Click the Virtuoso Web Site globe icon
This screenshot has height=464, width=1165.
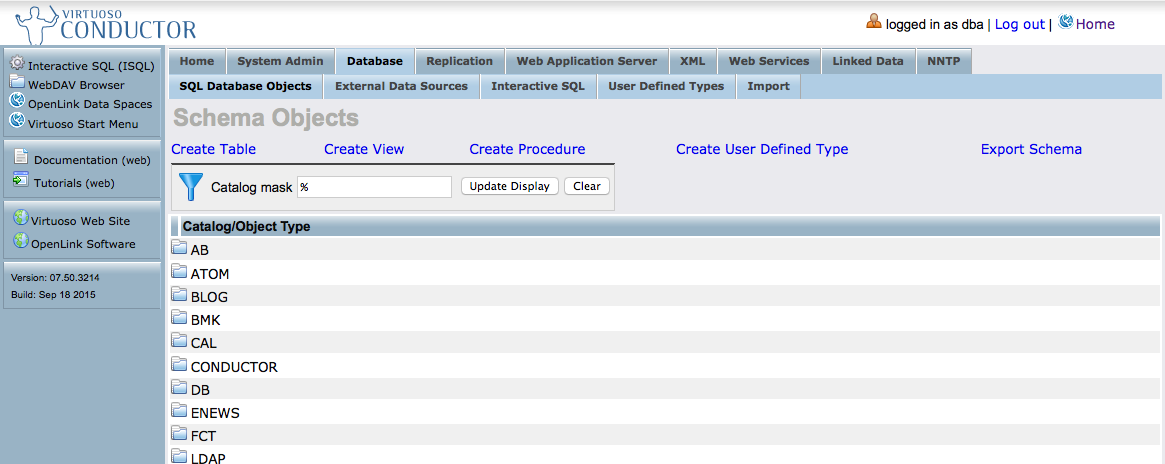point(21,218)
